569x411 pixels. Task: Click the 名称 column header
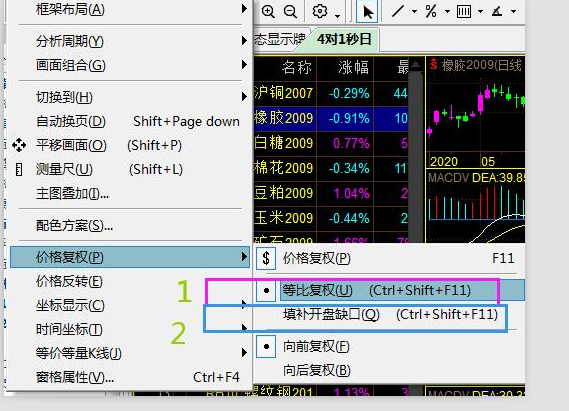(296, 67)
